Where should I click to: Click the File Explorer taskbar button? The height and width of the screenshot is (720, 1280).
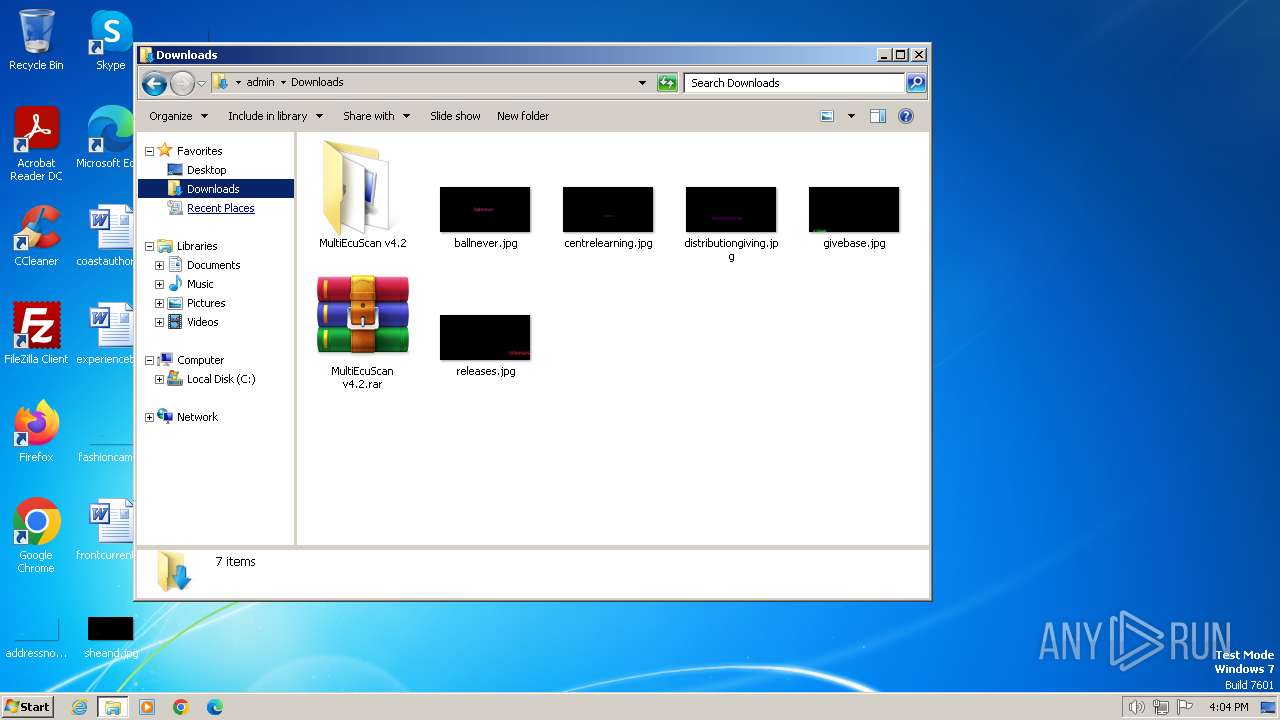coord(113,707)
